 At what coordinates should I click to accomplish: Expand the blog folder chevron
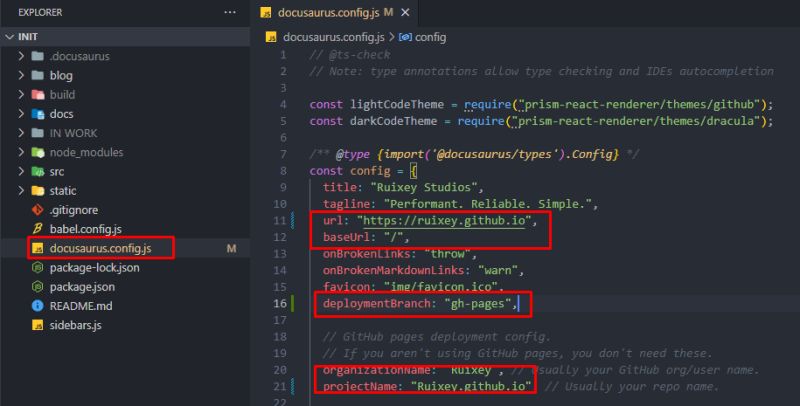tap(21, 75)
